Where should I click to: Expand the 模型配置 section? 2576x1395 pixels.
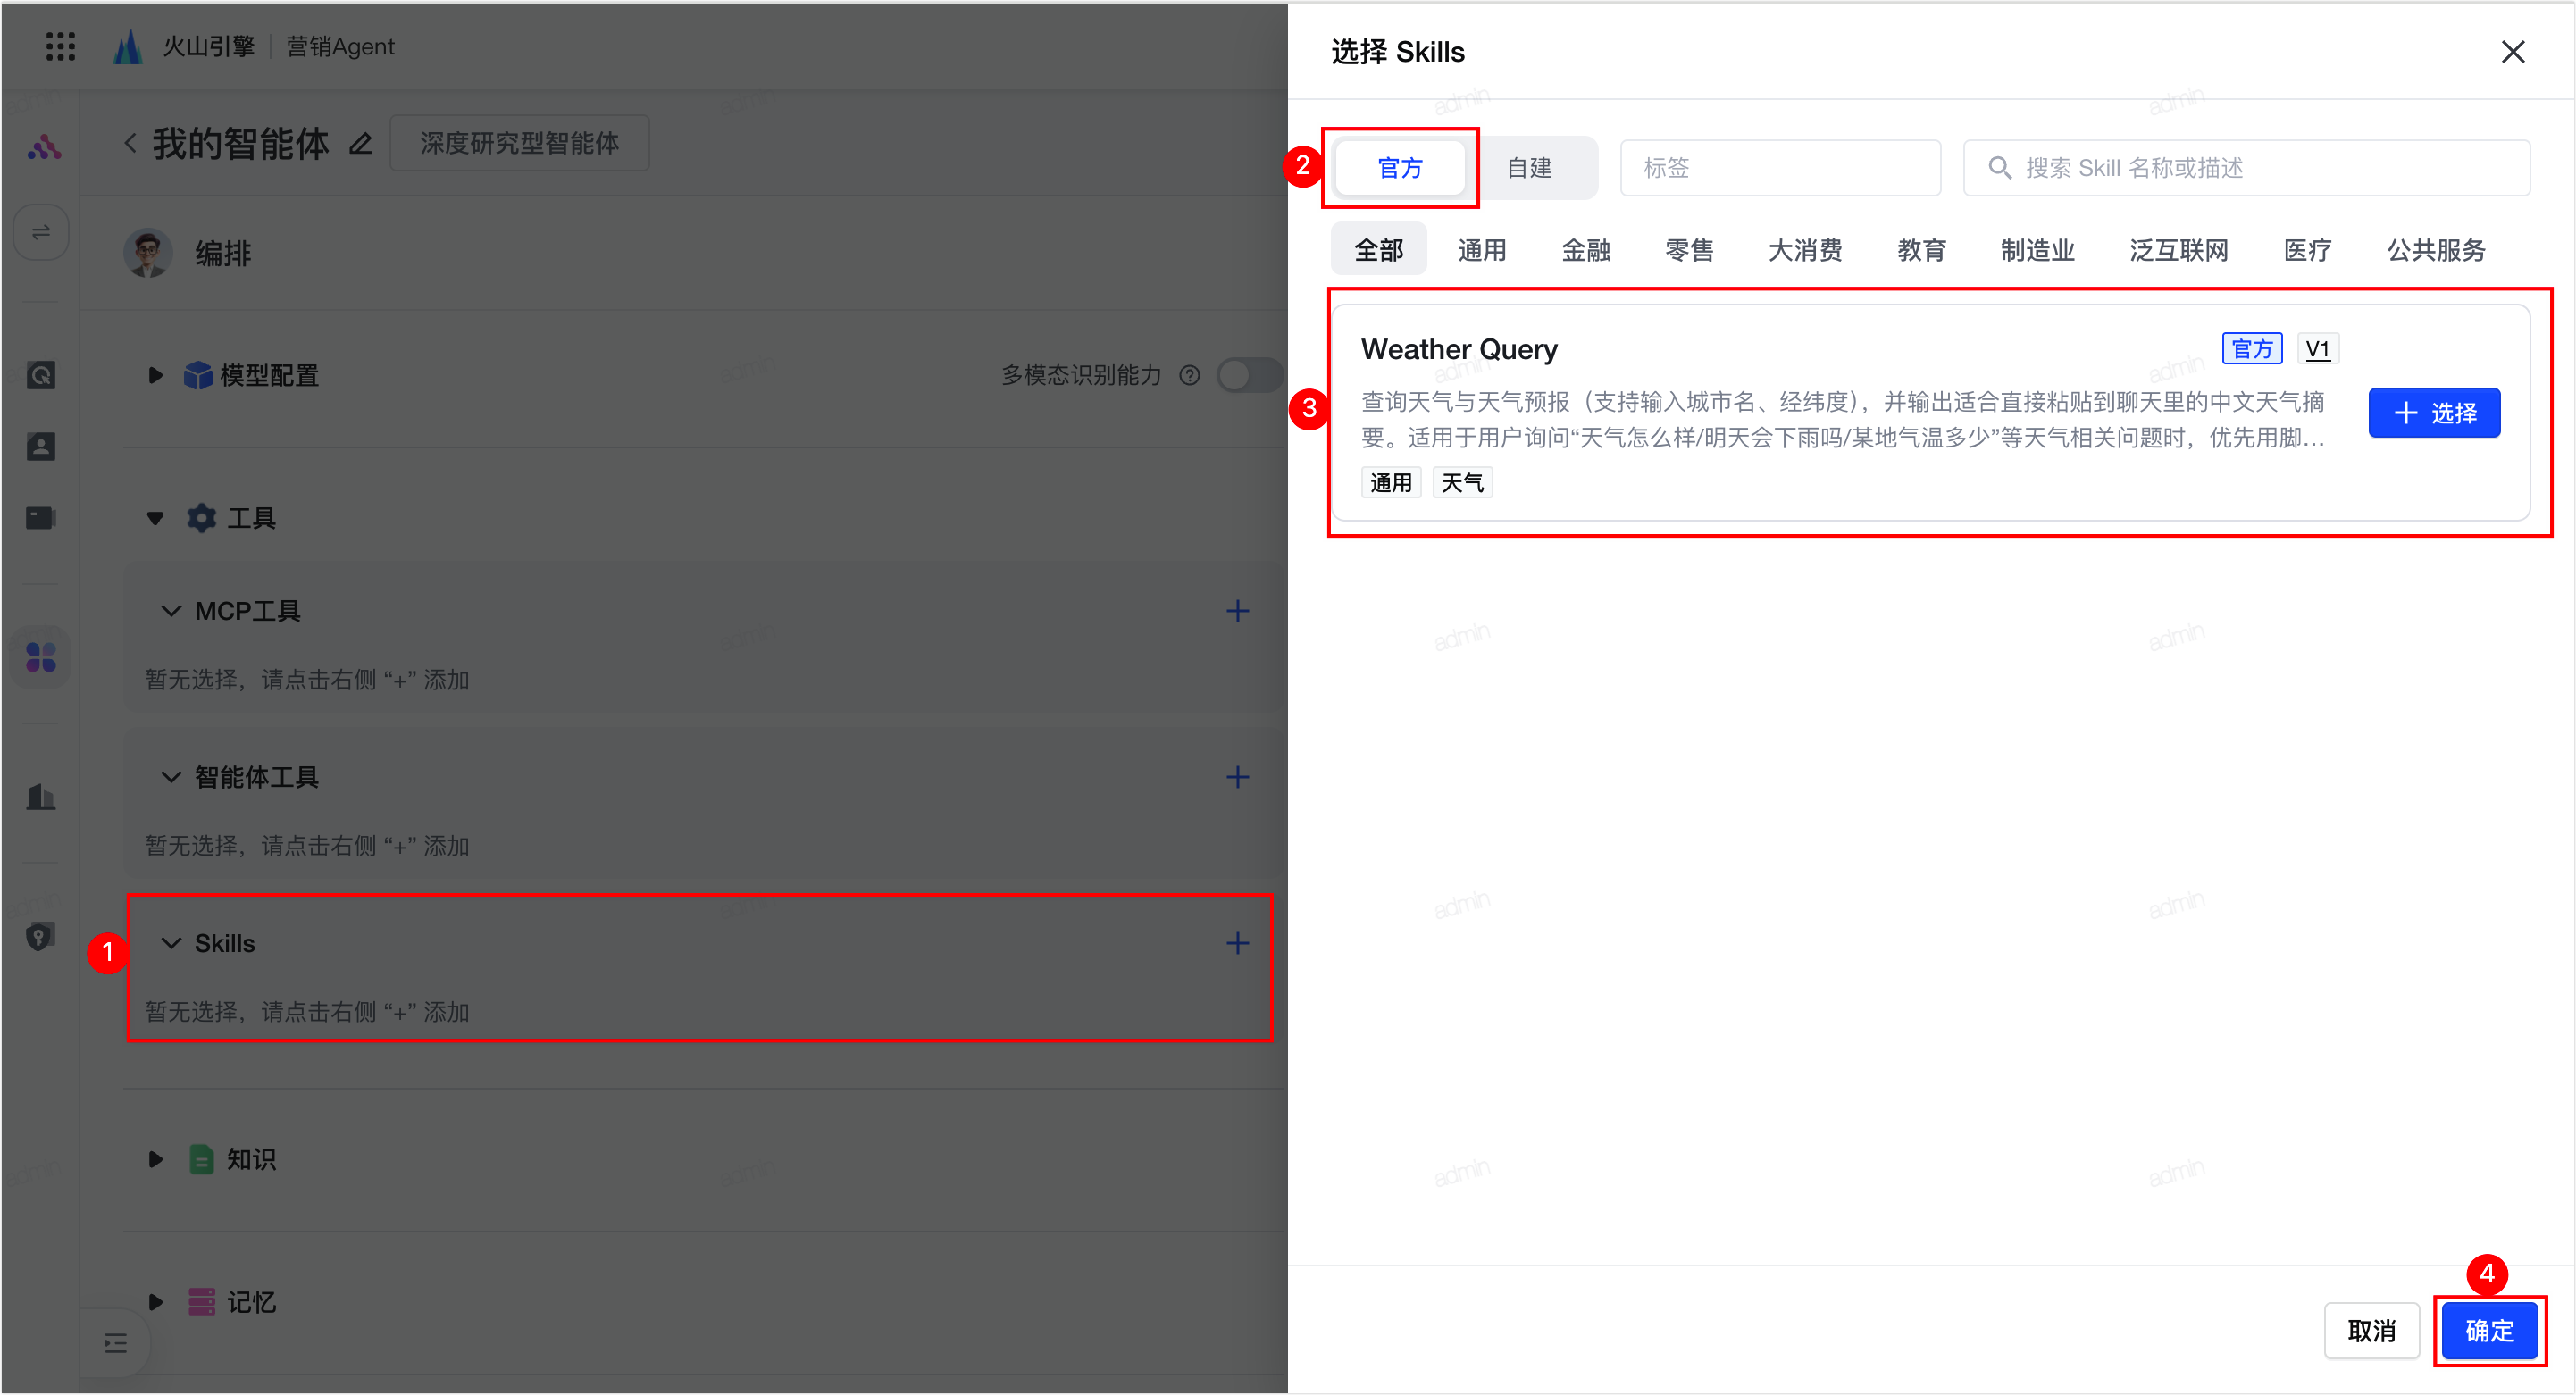(x=155, y=375)
